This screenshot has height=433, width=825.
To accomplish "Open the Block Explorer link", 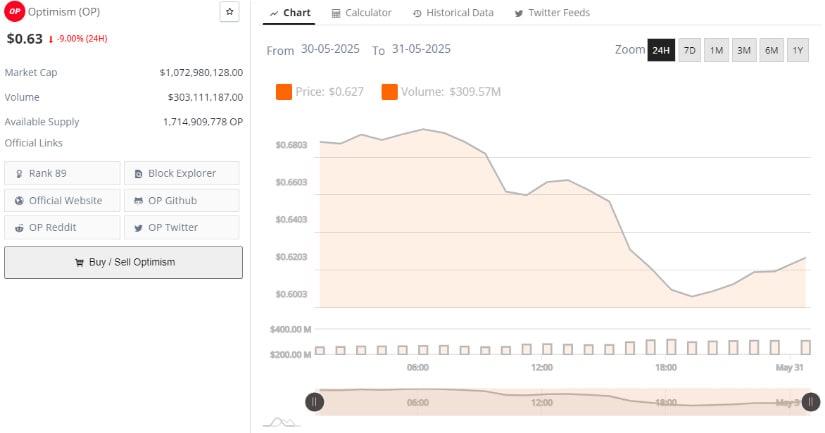I will pyautogui.click(x=182, y=173).
